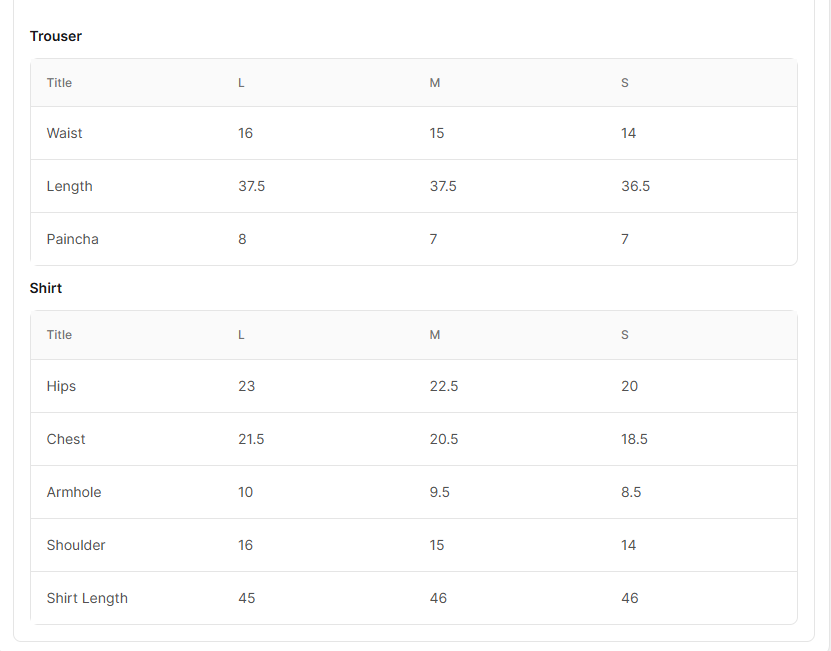Click the Trouser table heading

(56, 36)
